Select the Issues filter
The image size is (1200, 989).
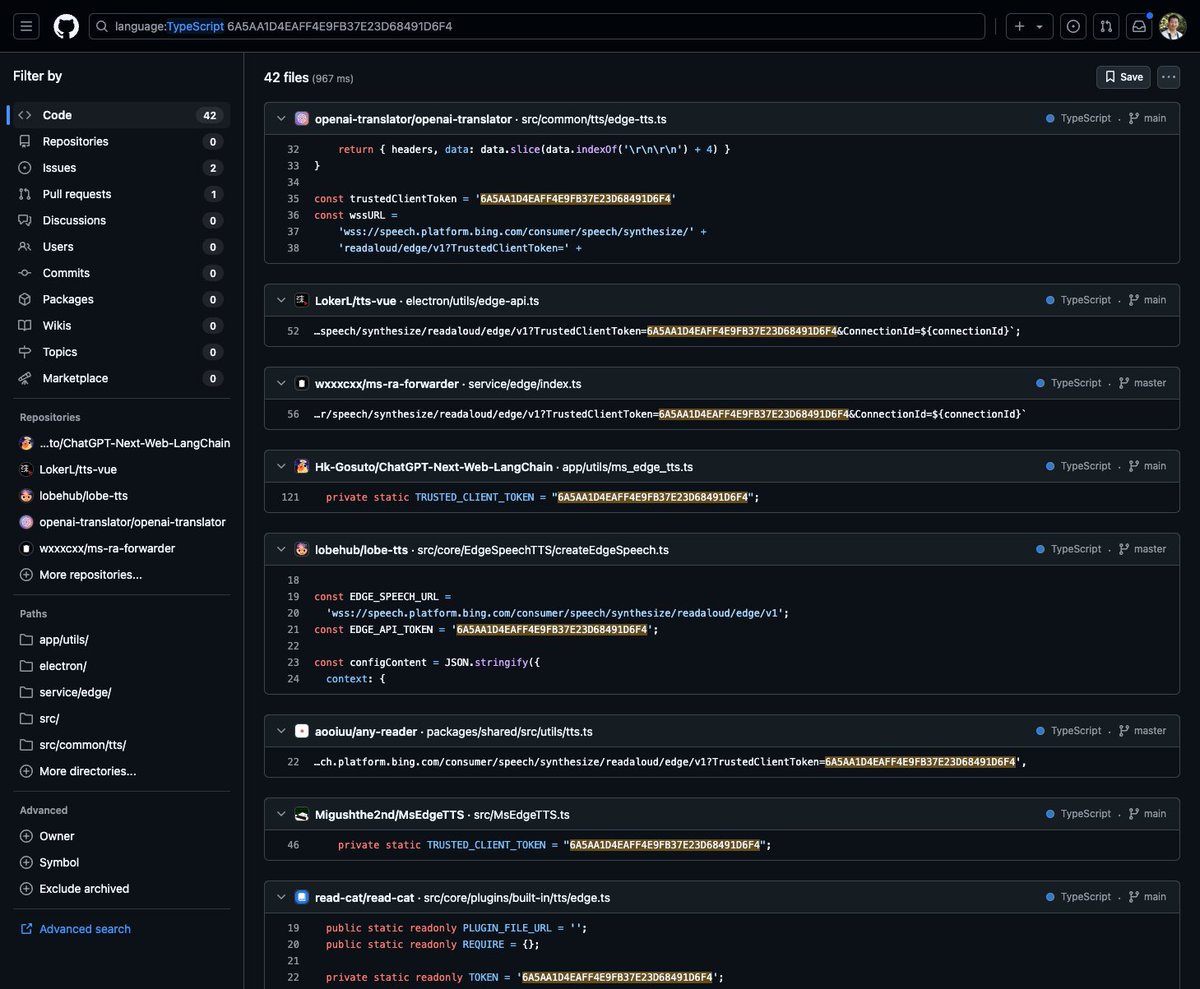[119, 168]
